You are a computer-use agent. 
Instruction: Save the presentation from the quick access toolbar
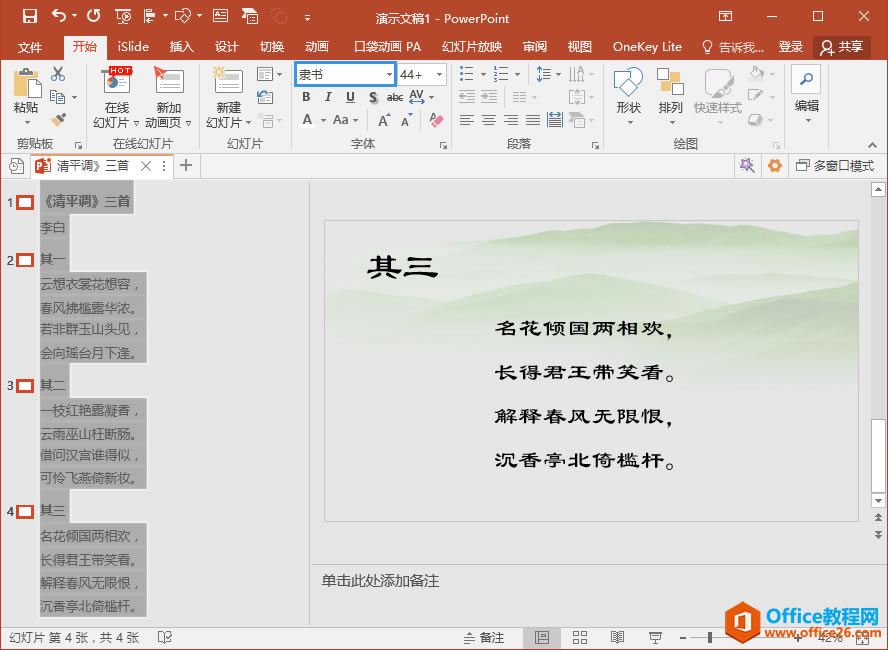pos(29,16)
